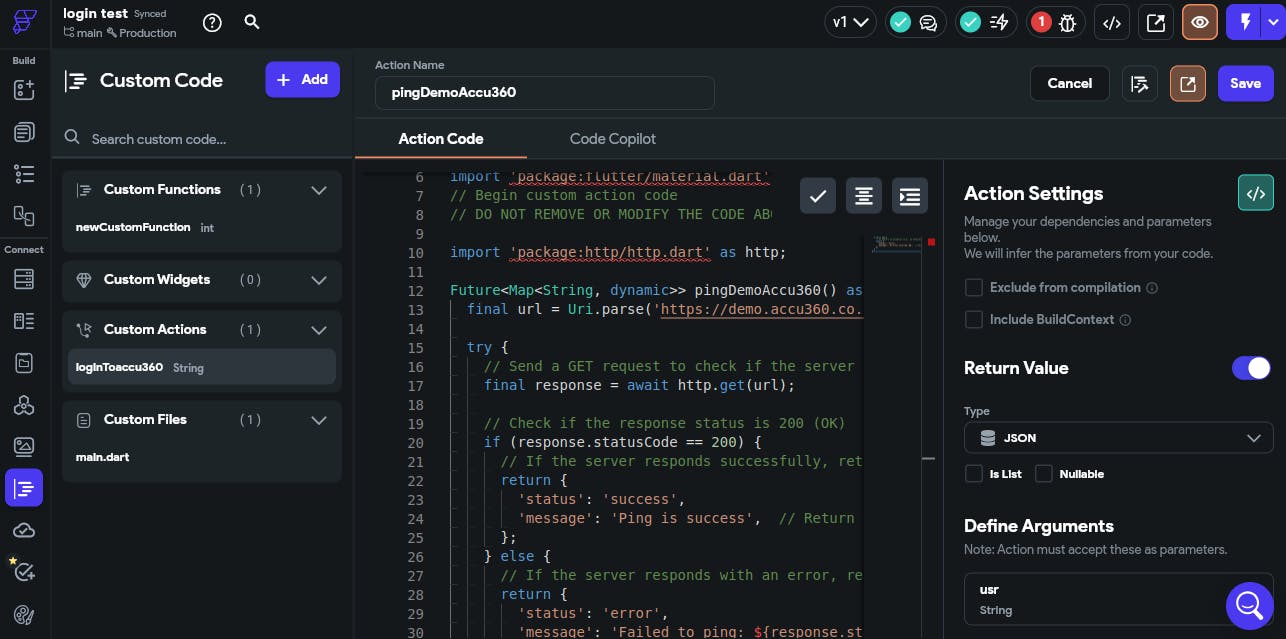This screenshot has width=1286, height=639.
Task: Open the v1 version dropdown
Action: [850, 22]
